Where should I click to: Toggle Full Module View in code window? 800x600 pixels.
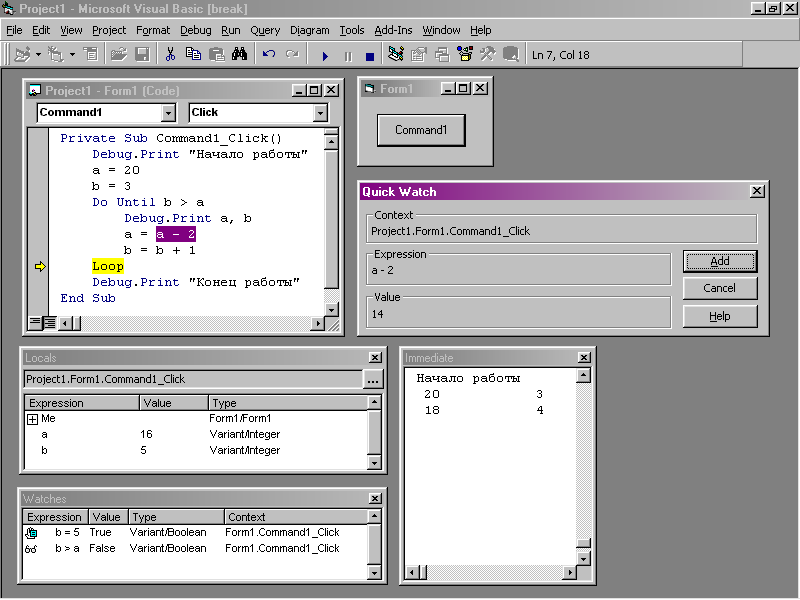49,323
